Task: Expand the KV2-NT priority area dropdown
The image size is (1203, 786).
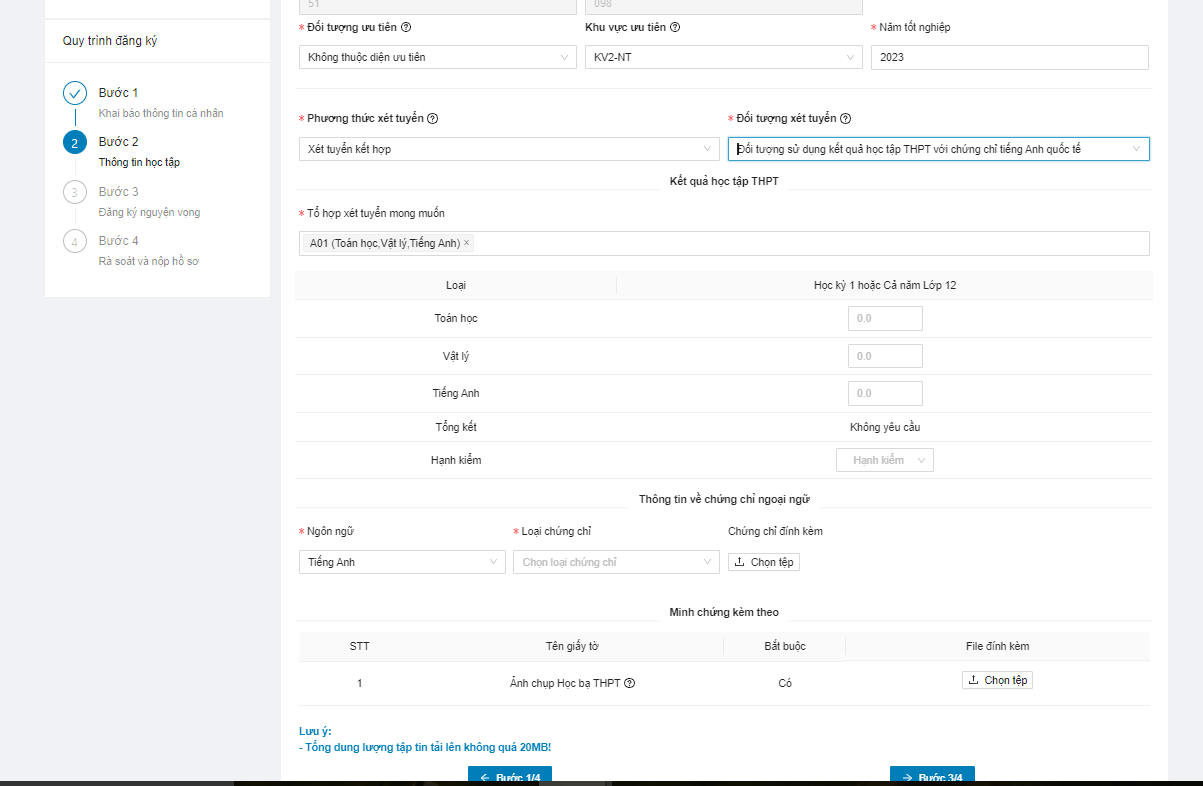Action: [x=723, y=58]
